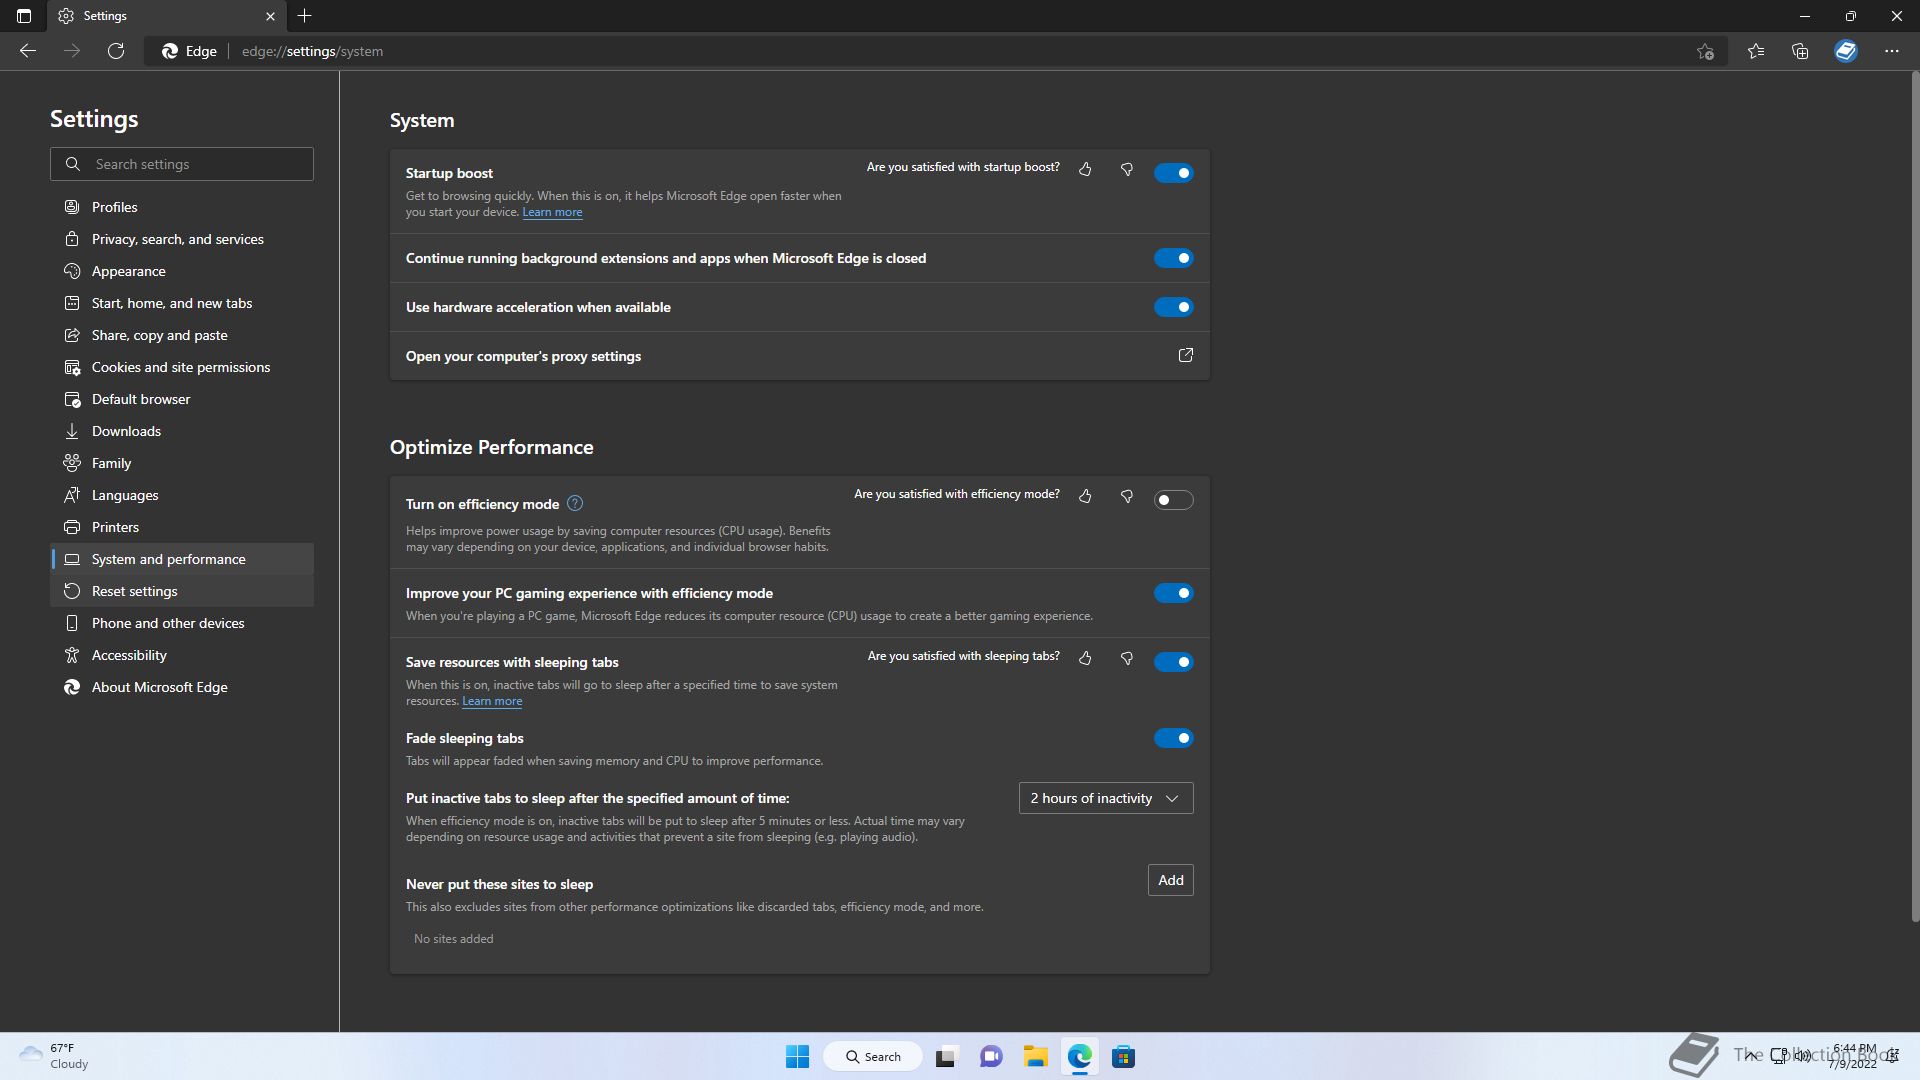Click the profile avatar icon in toolbar

coord(1846,51)
